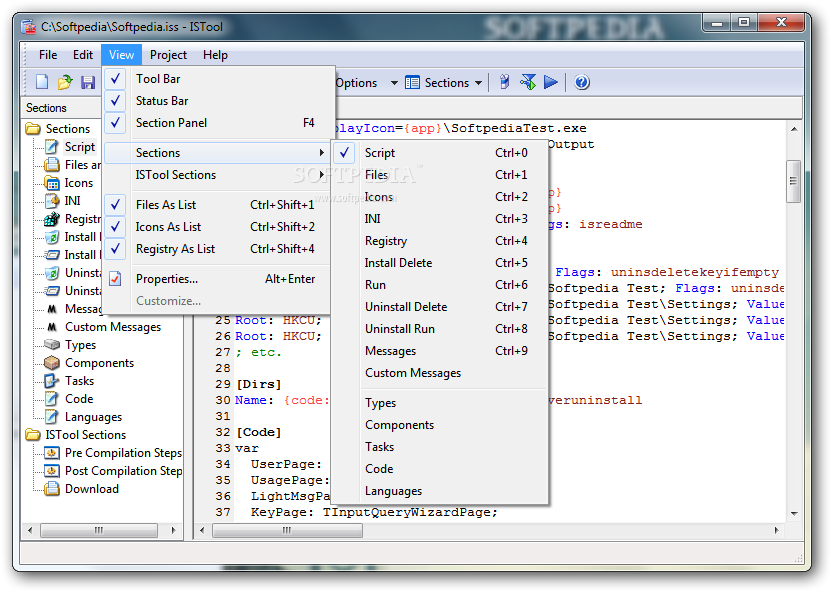Toggle Tool Bar visibility in View menu
This screenshot has height=592, width=832.
click(220, 79)
